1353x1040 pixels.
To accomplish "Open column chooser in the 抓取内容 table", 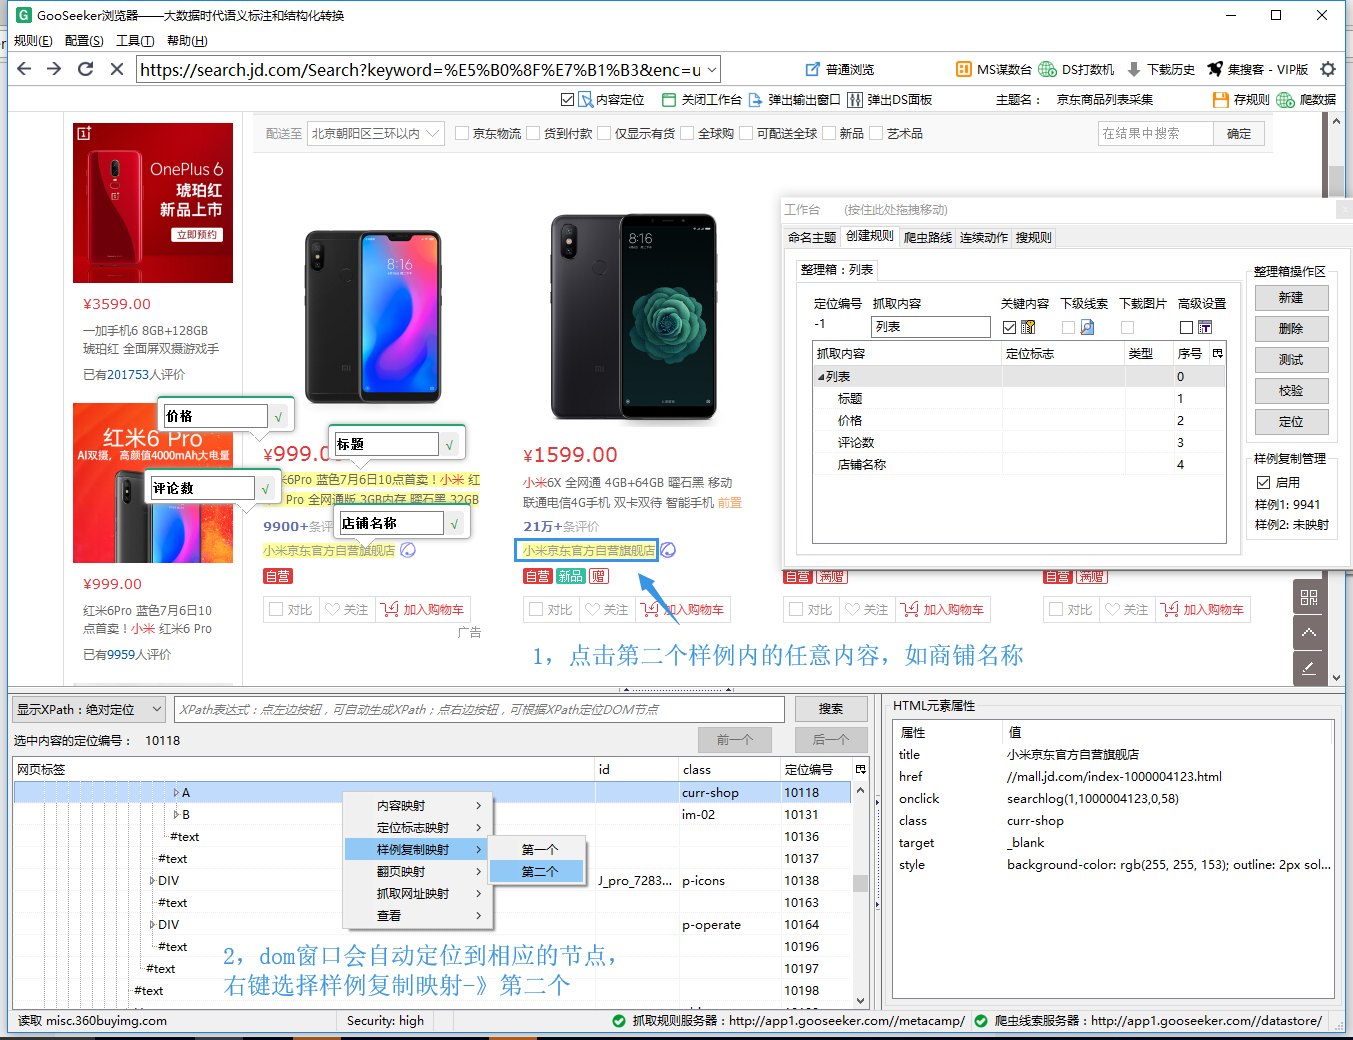I will pos(1217,353).
